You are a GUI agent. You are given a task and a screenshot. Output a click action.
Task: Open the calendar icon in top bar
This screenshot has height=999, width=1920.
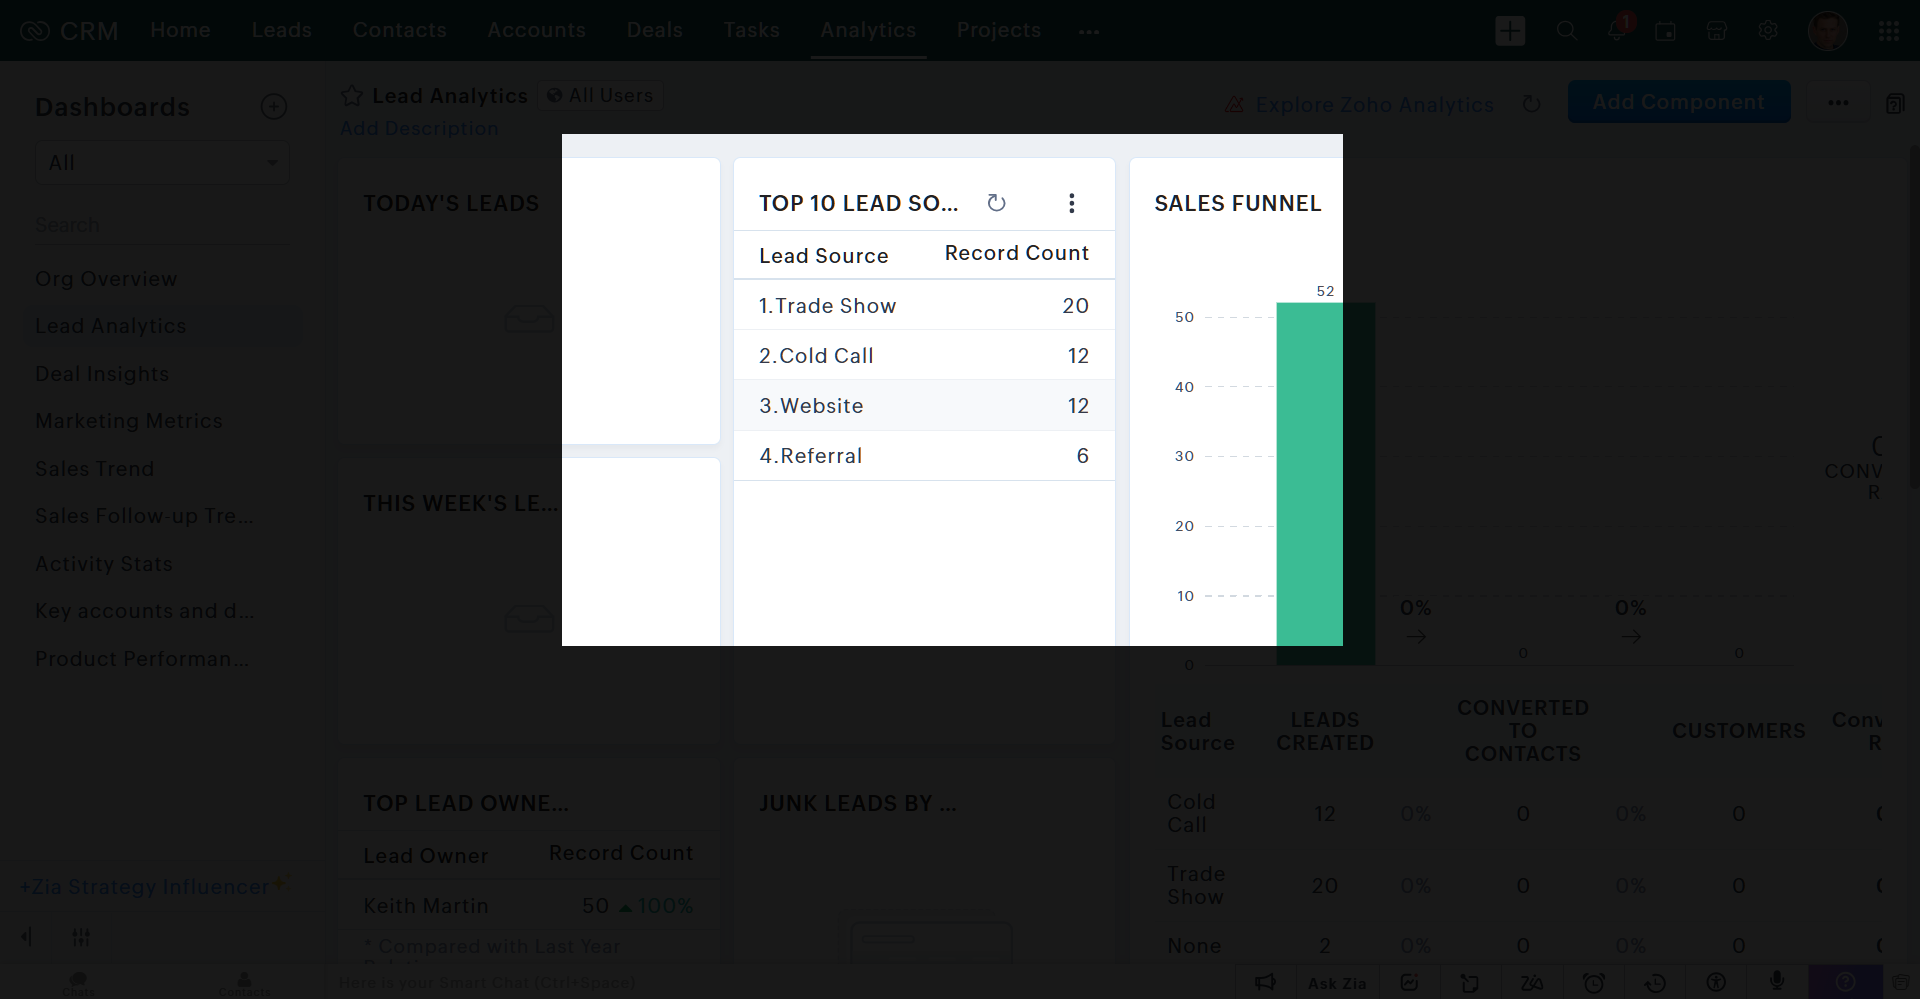coord(1667,31)
